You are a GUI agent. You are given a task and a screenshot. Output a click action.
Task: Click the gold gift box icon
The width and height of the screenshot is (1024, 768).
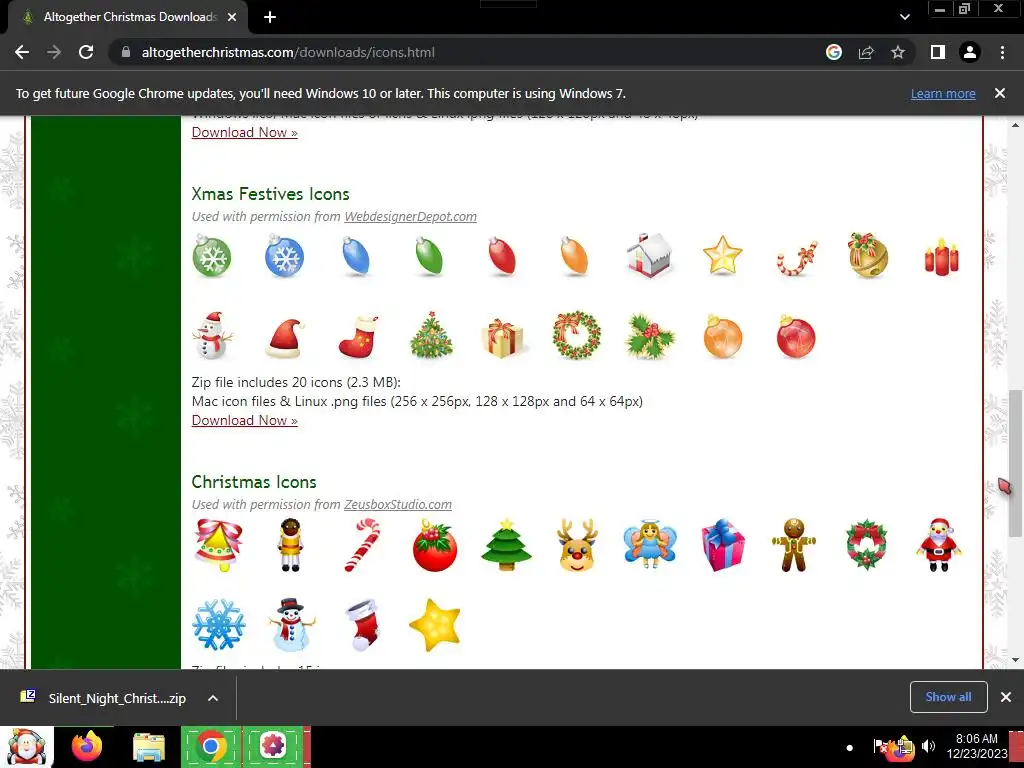tap(503, 338)
